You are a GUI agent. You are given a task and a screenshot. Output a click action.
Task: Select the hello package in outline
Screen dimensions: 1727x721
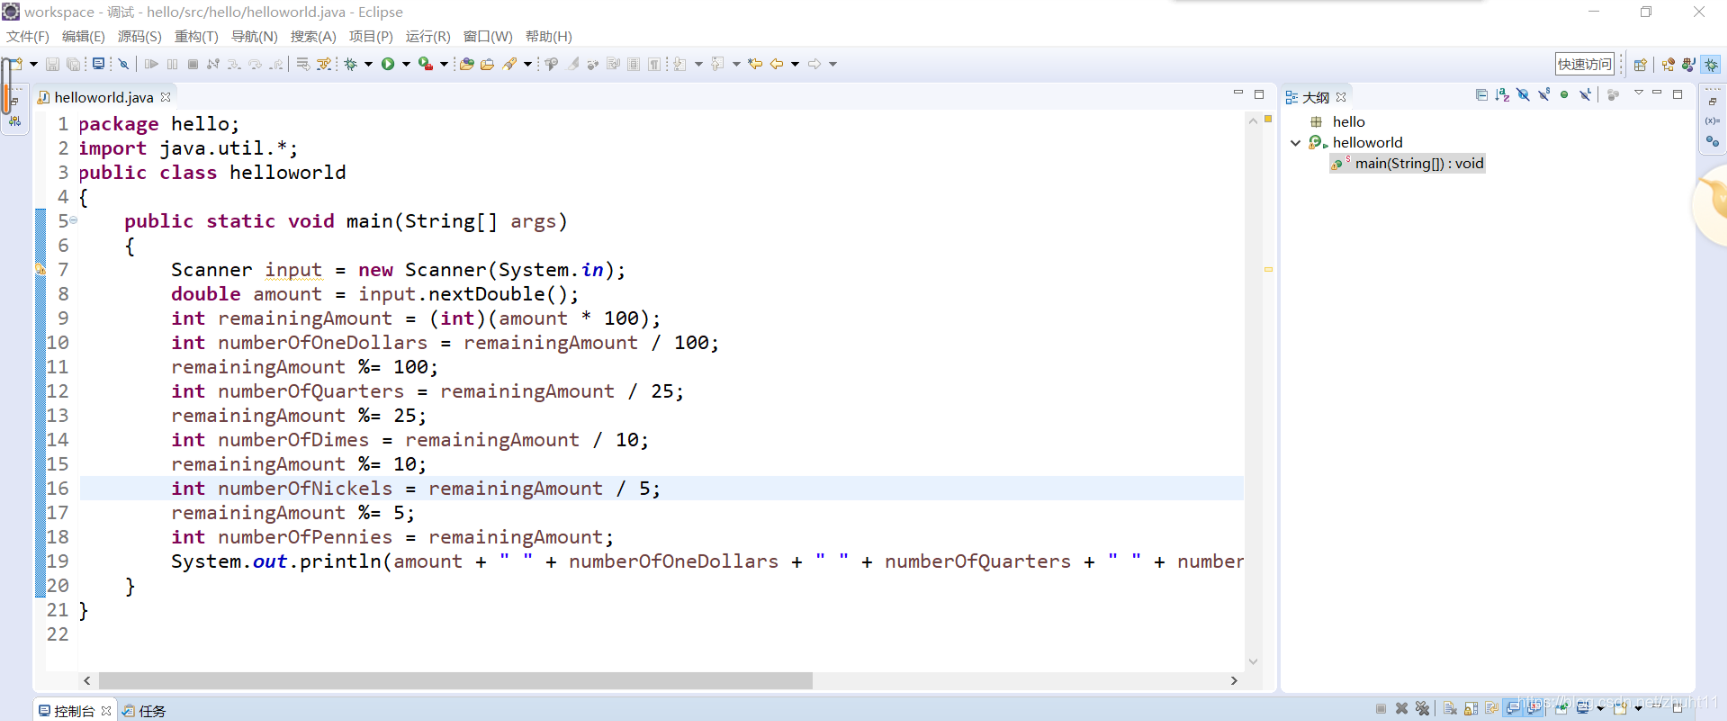pyautogui.click(x=1348, y=122)
